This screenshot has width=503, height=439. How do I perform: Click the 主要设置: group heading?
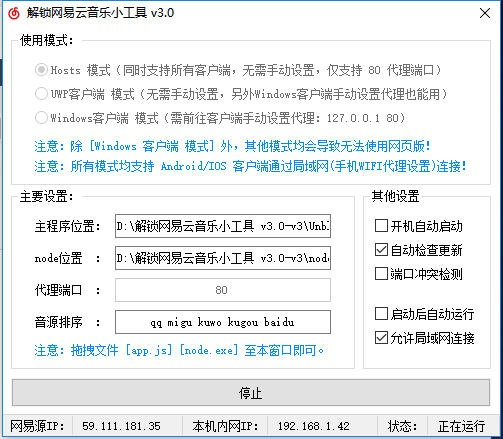click(x=46, y=196)
